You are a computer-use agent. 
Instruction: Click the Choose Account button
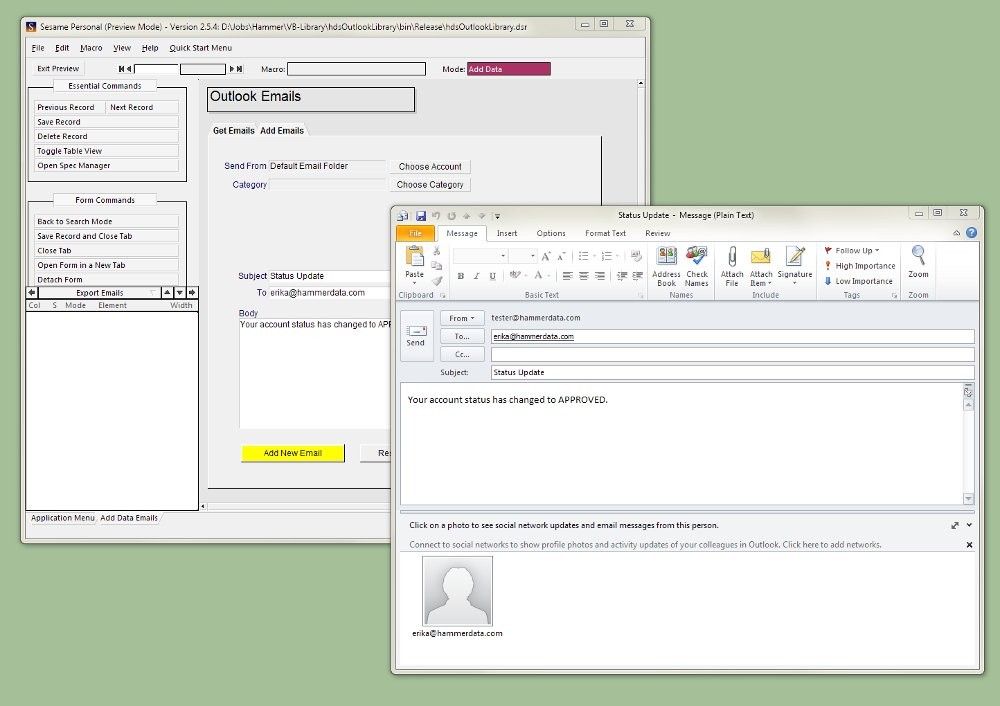tap(430, 166)
